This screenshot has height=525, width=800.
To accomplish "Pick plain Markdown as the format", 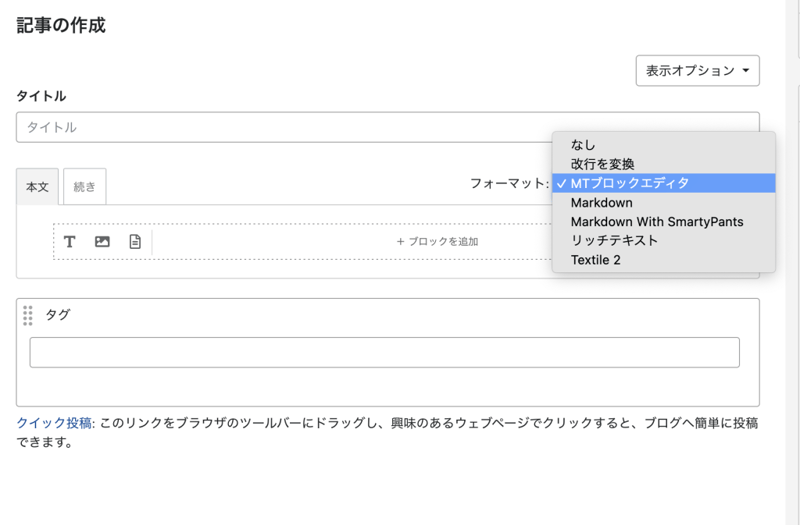I will 601,203.
